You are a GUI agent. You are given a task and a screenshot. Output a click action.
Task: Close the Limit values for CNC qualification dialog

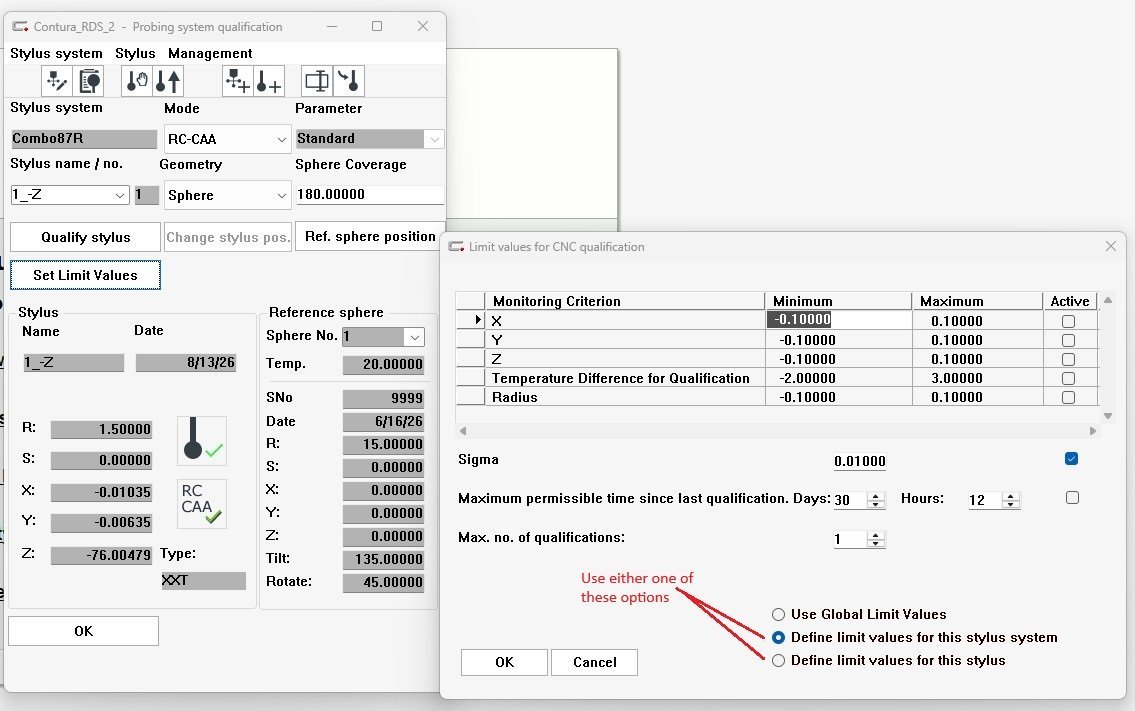[x=1111, y=246]
